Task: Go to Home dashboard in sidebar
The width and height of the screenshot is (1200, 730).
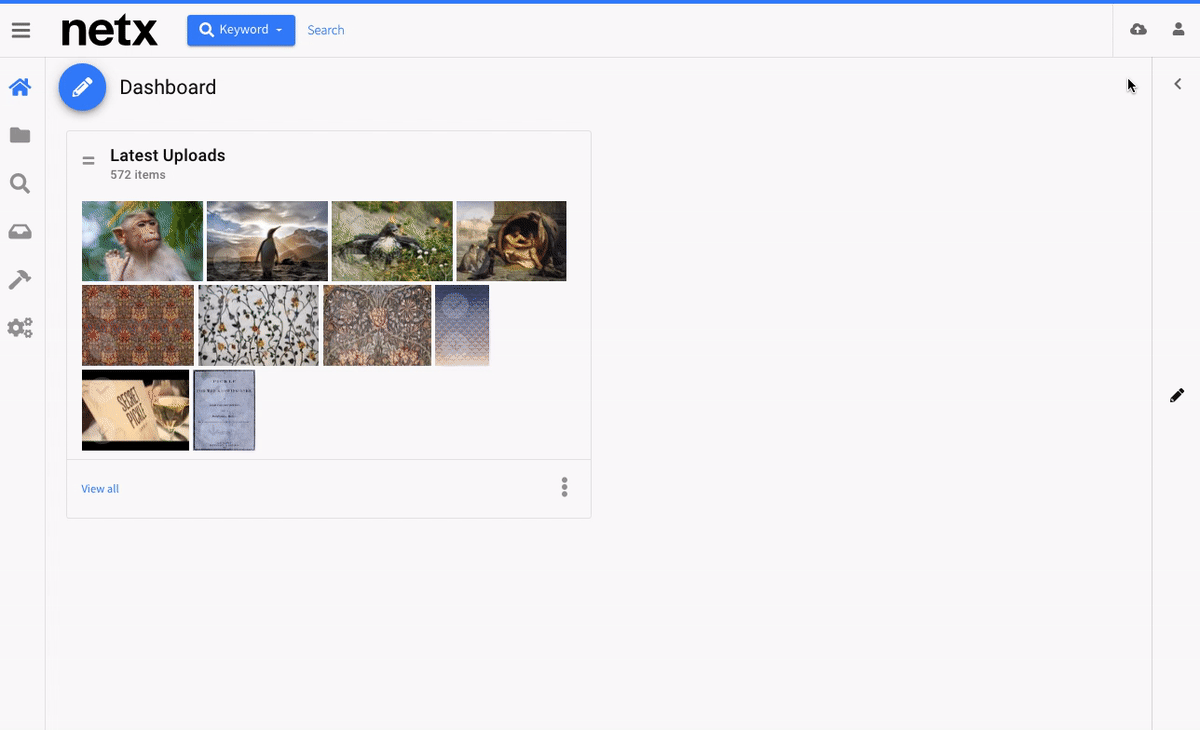Action: click(20, 88)
